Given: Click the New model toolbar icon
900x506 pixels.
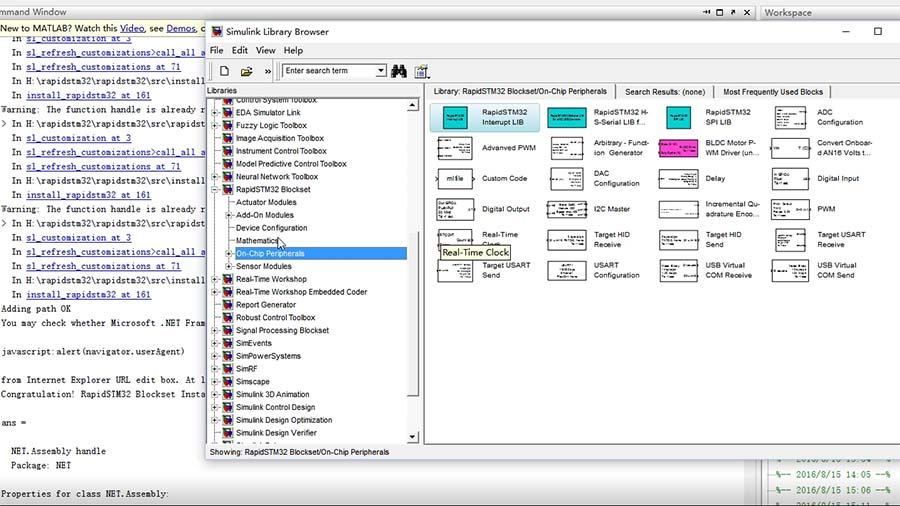Looking at the screenshot, I should 224,71.
